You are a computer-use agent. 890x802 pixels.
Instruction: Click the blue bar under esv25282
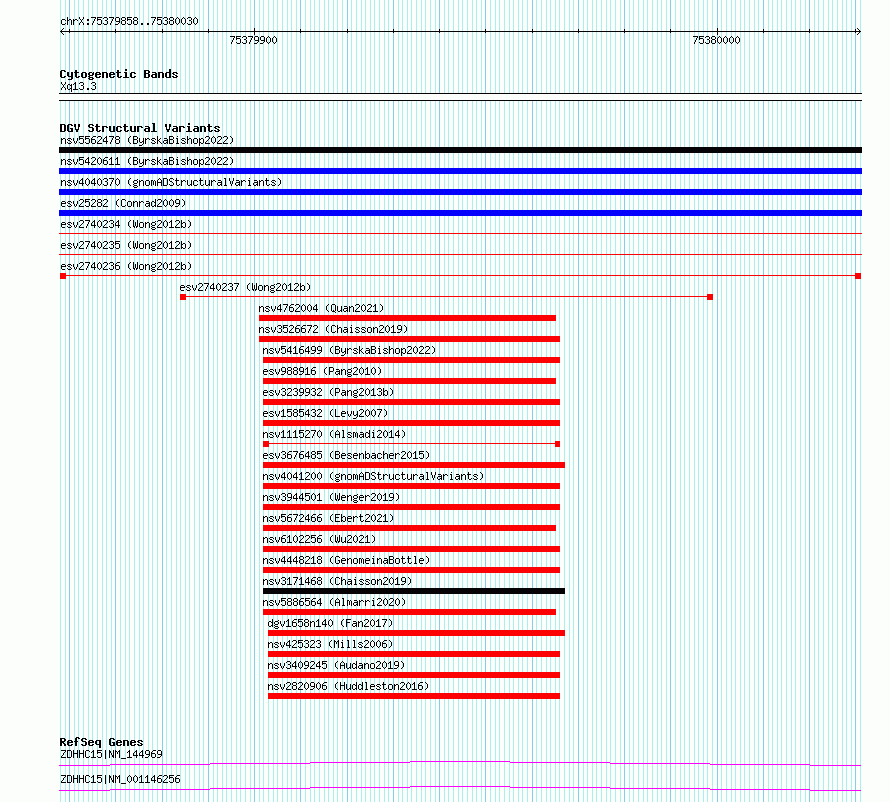[x=460, y=213]
